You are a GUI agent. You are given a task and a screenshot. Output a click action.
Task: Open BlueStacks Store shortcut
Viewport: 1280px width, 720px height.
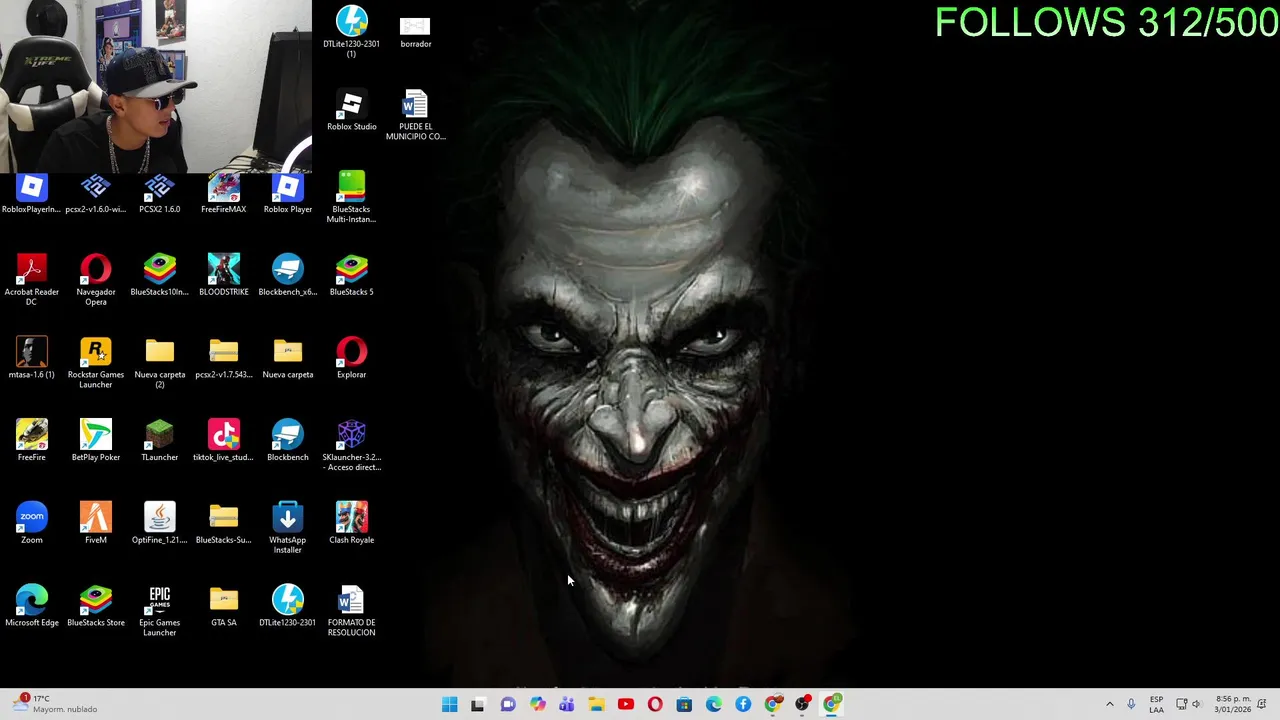click(x=96, y=606)
